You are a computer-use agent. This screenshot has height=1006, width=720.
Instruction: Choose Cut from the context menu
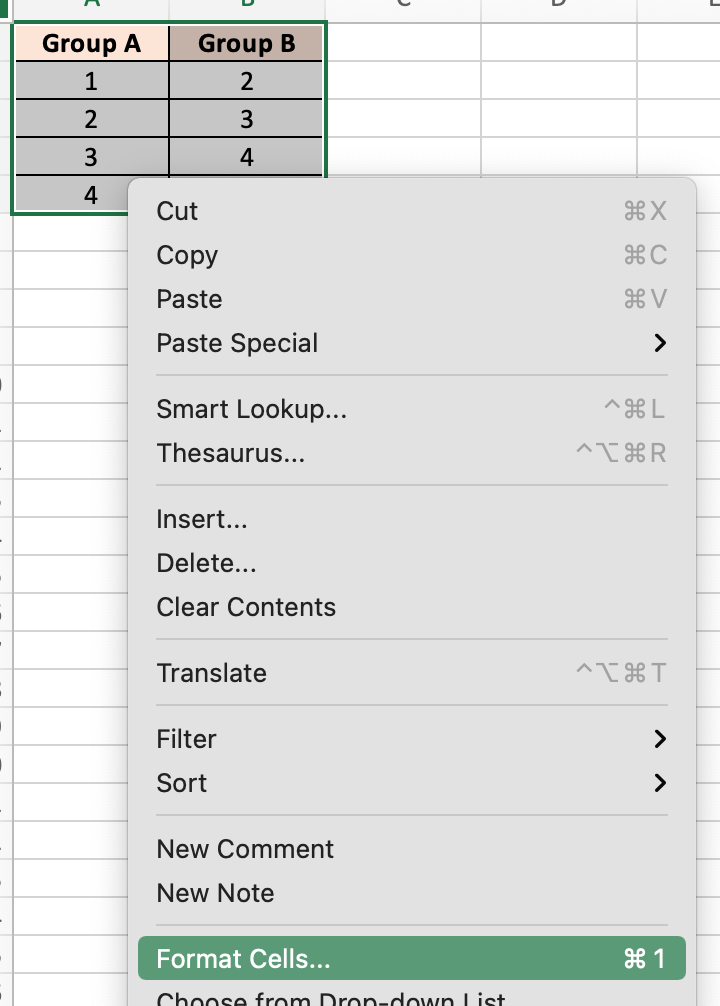click(x=178, y=211)
